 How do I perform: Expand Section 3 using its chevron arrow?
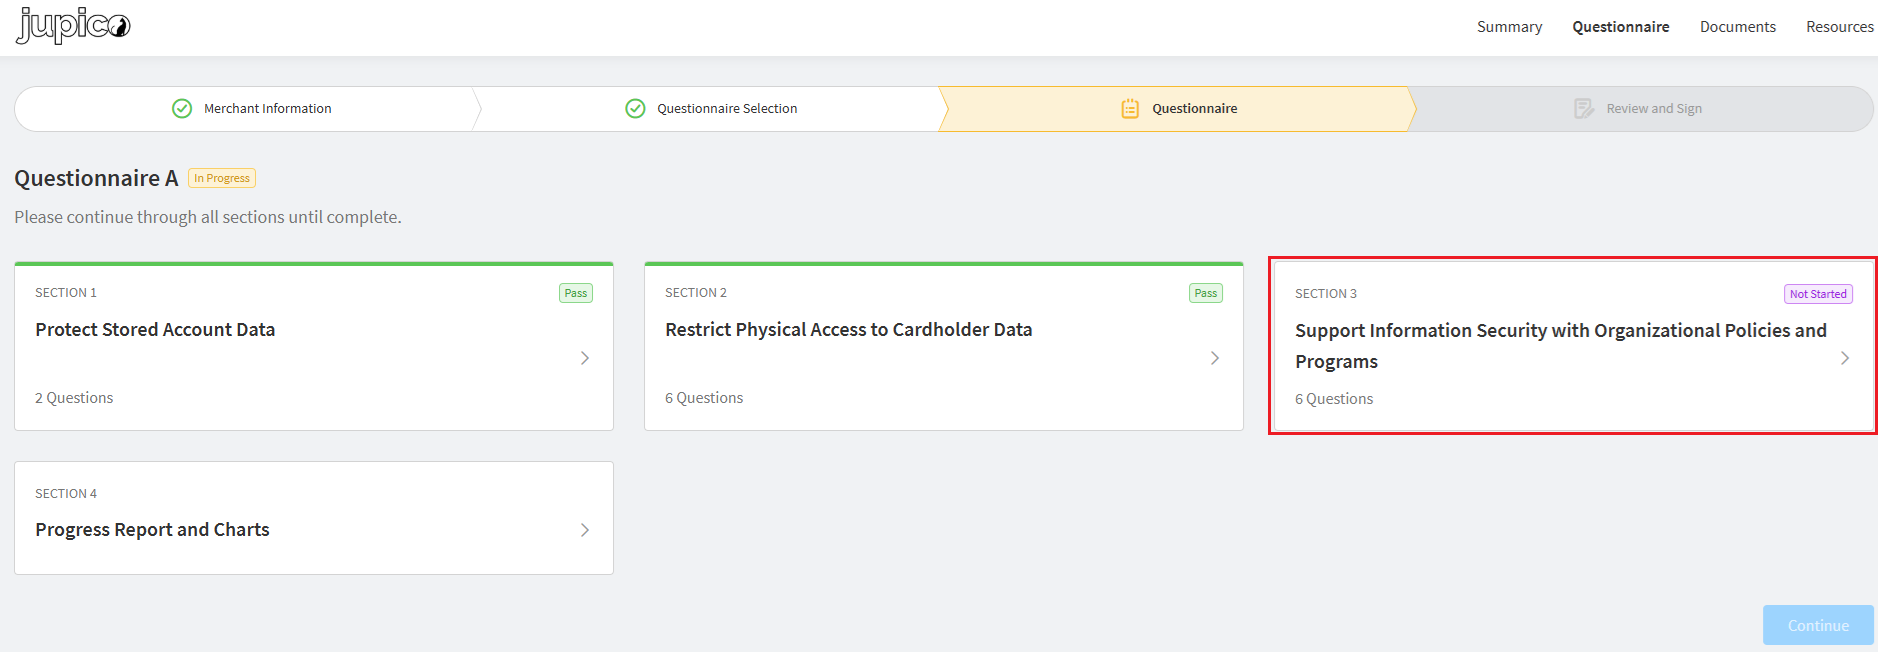(1845, 358)
